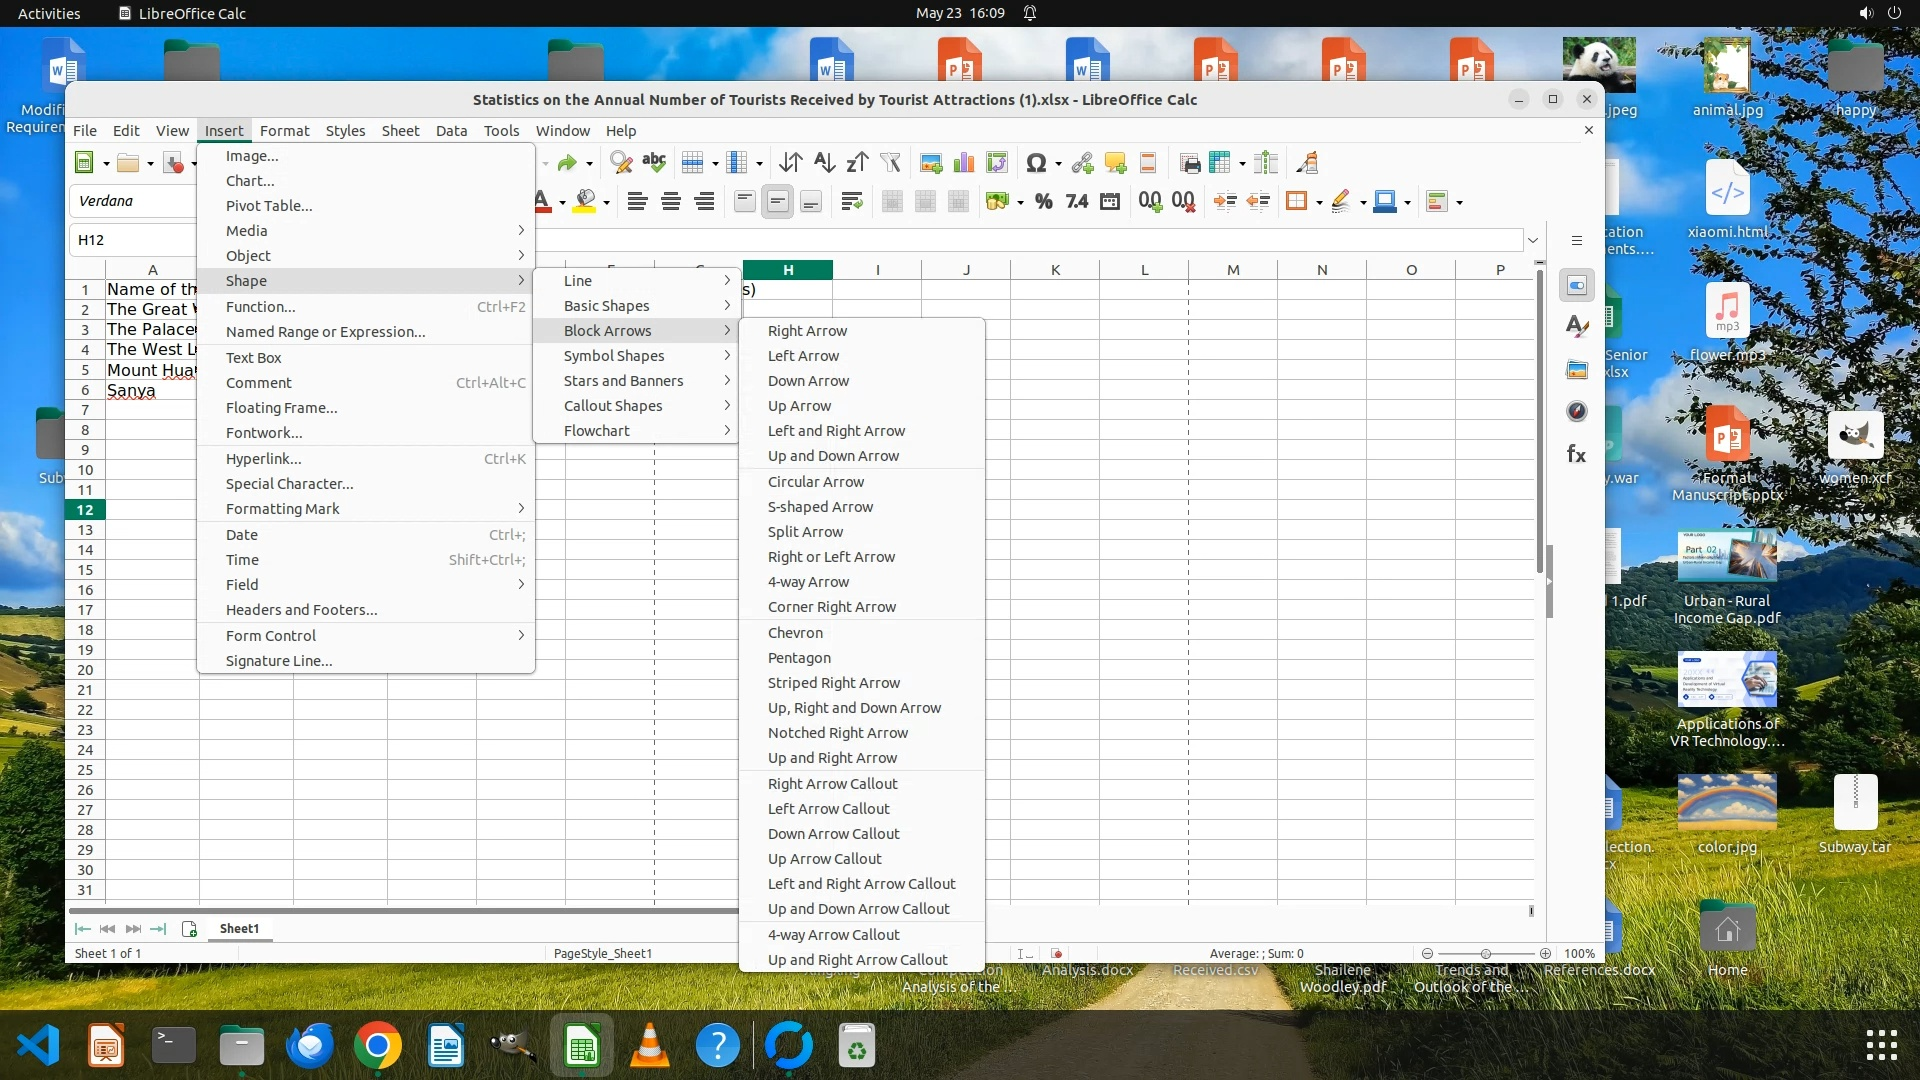Image resolution: width=1920 pixels, height=1080 pixels.
Task: Open the Functions sidebar panel icon
Action: coord(1576,454)
